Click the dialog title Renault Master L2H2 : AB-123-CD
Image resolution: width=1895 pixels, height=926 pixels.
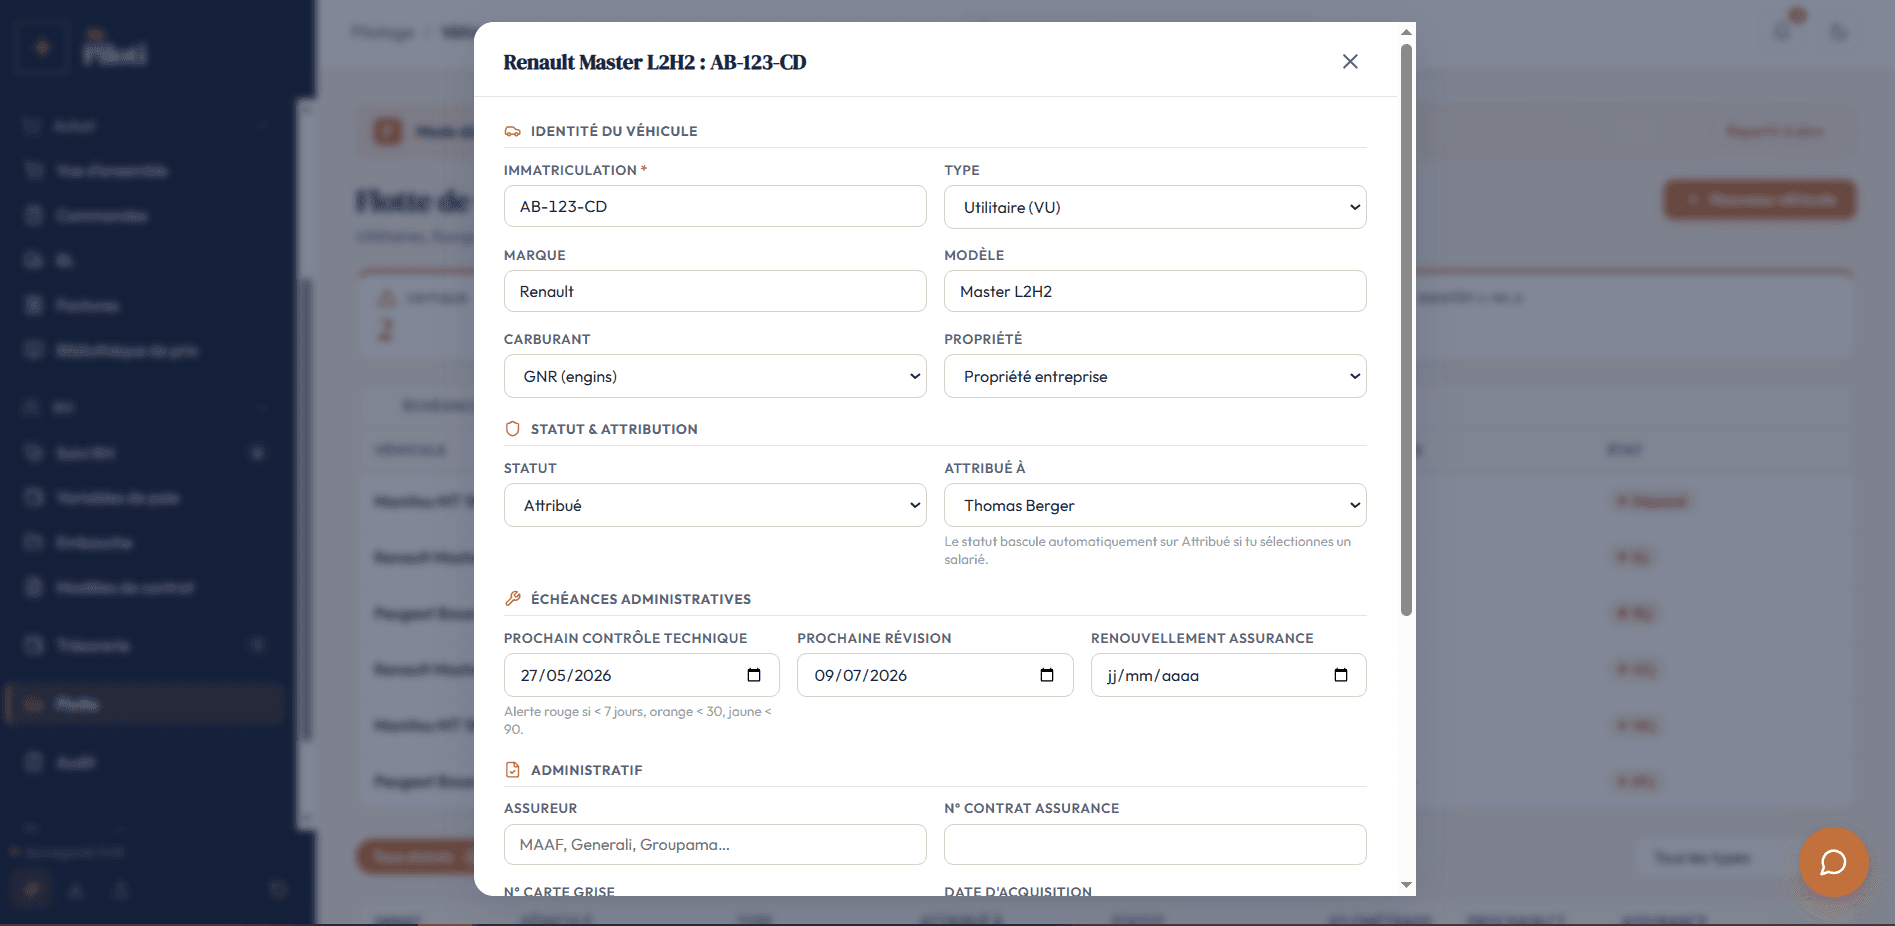click(655, 62)
